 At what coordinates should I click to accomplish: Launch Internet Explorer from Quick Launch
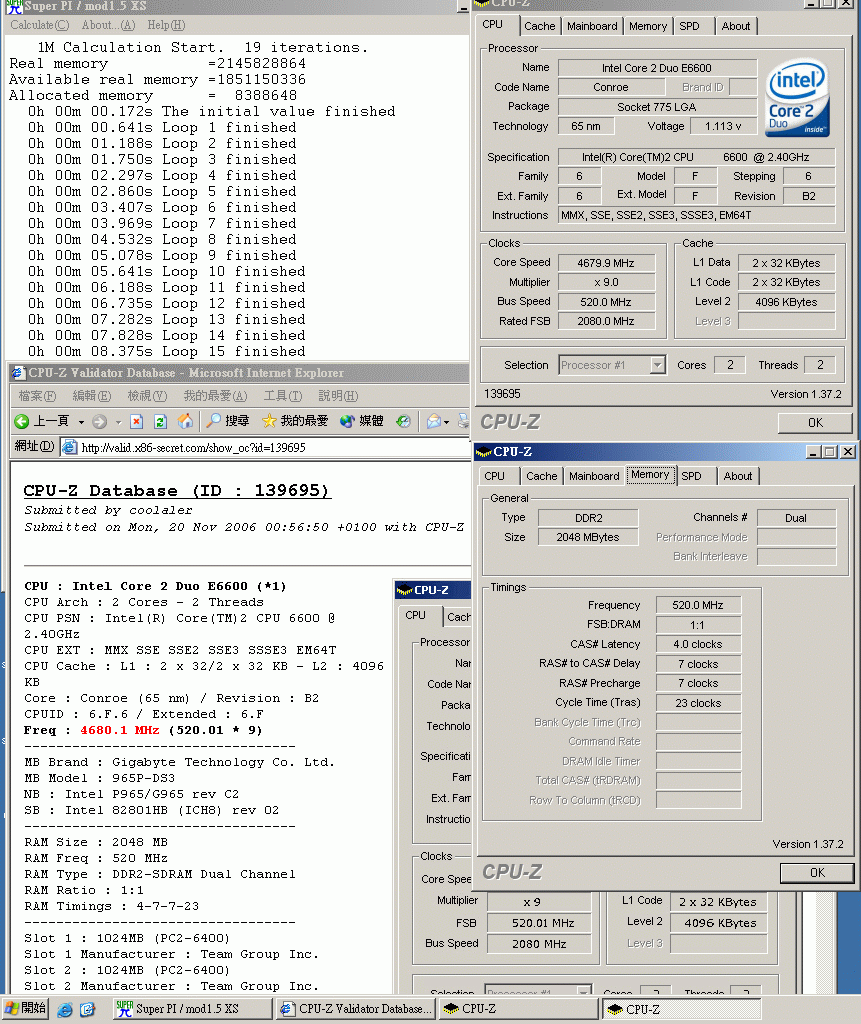click(x=65, y=1010)
